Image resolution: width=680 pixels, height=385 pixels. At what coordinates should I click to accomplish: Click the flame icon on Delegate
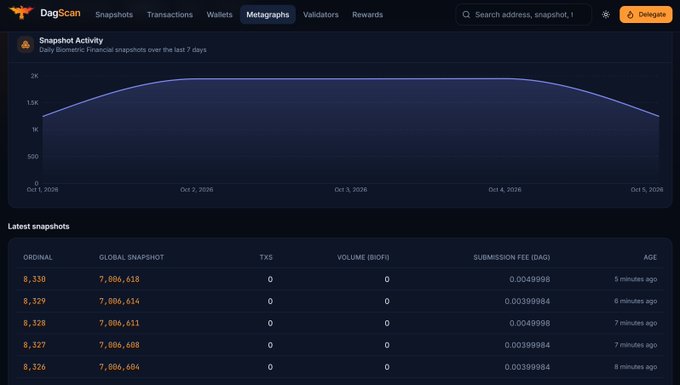click(630, 15)
